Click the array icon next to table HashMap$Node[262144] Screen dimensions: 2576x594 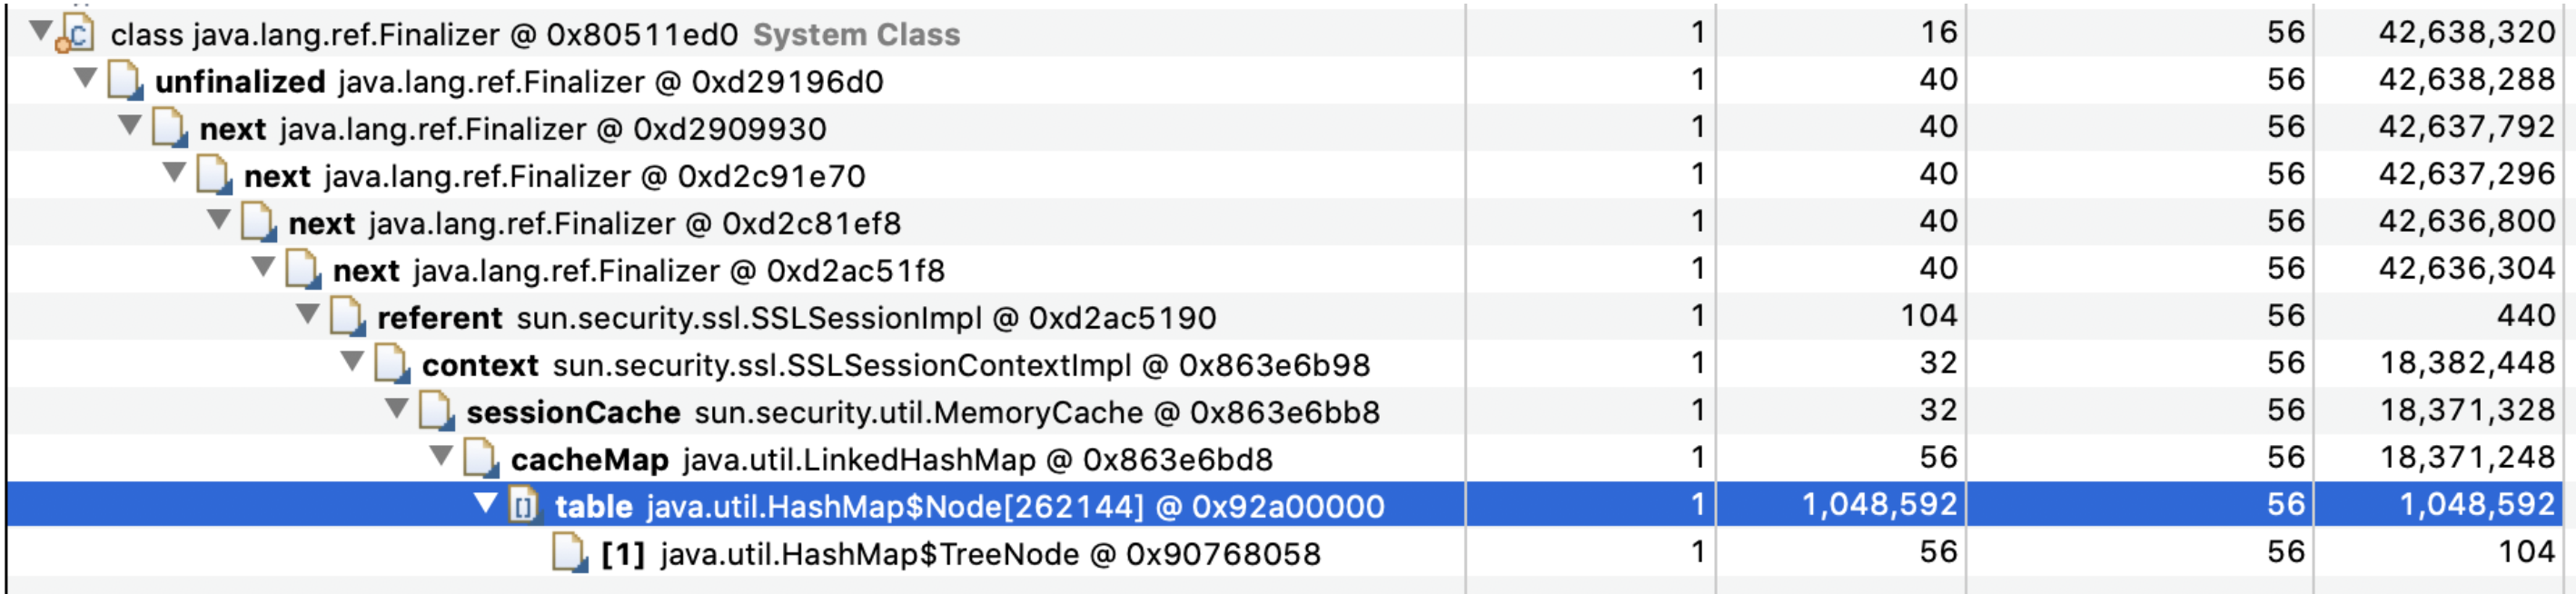[x=523, y=506]
